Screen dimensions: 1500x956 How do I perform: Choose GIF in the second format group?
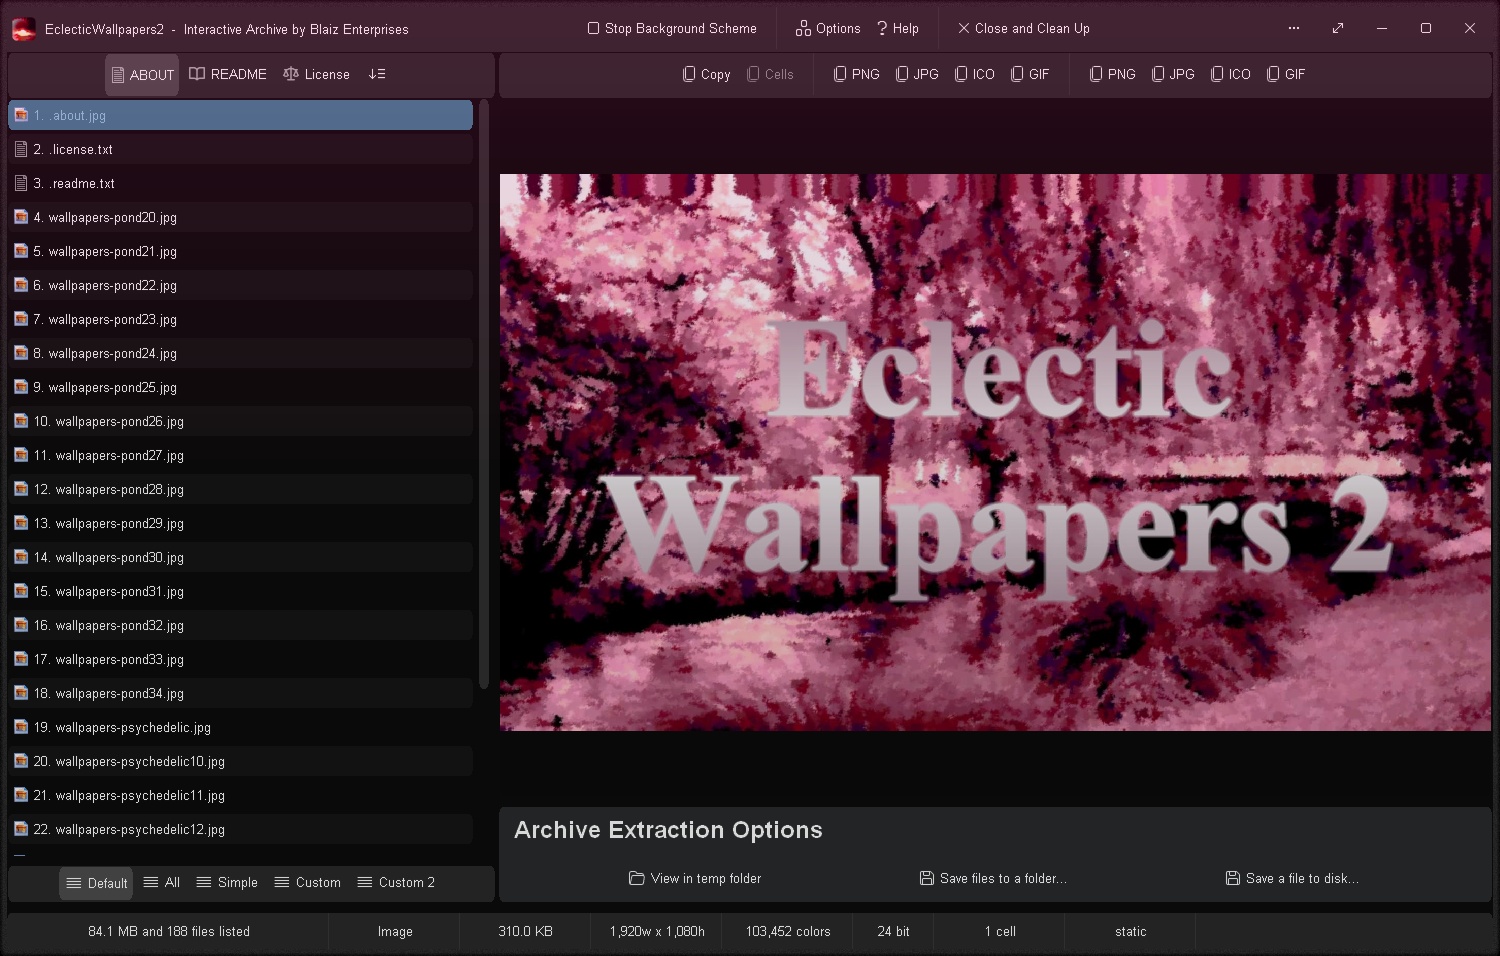(1286, 74)
